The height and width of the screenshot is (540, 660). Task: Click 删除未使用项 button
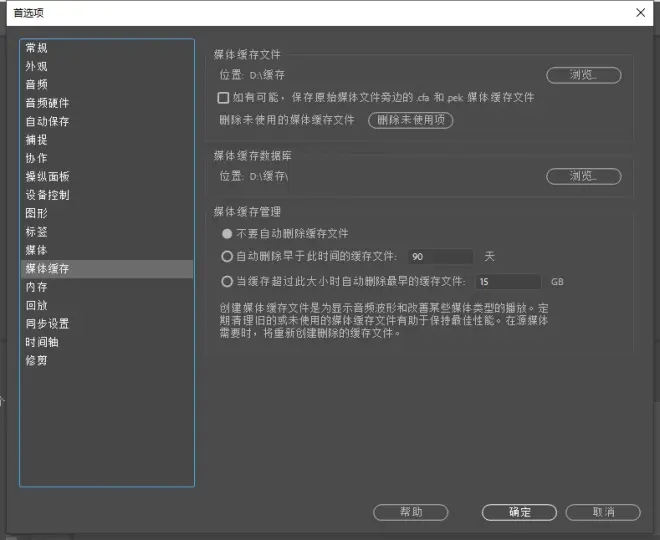pos(410,120)
